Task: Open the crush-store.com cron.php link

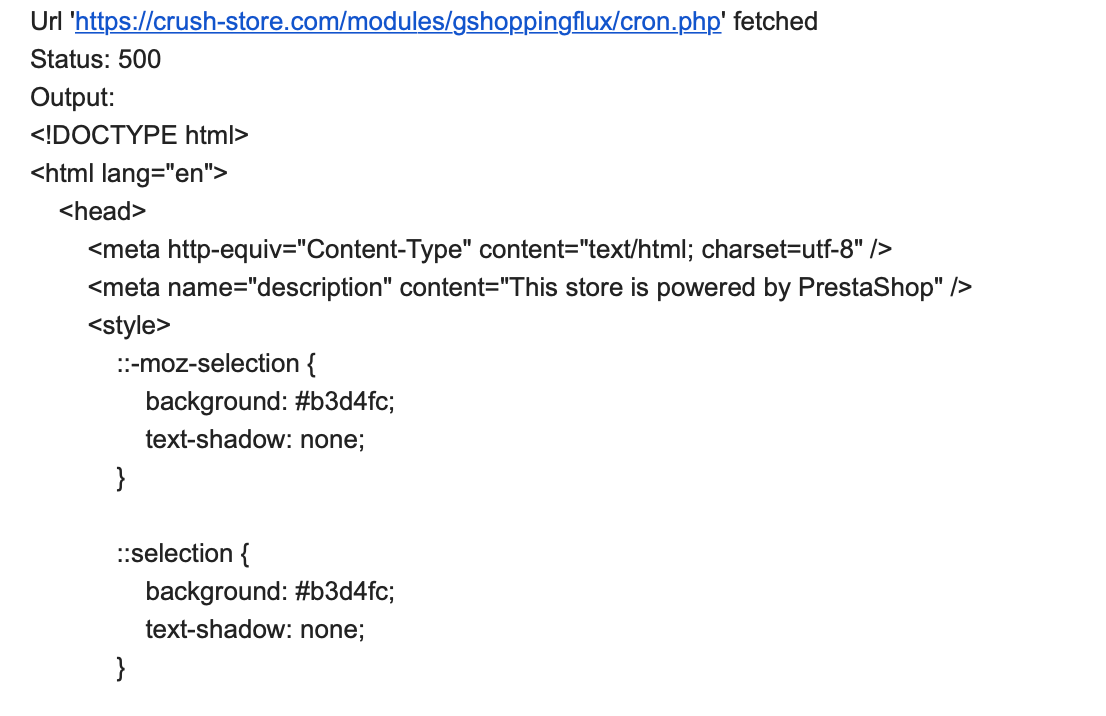Action: point(398,22)
